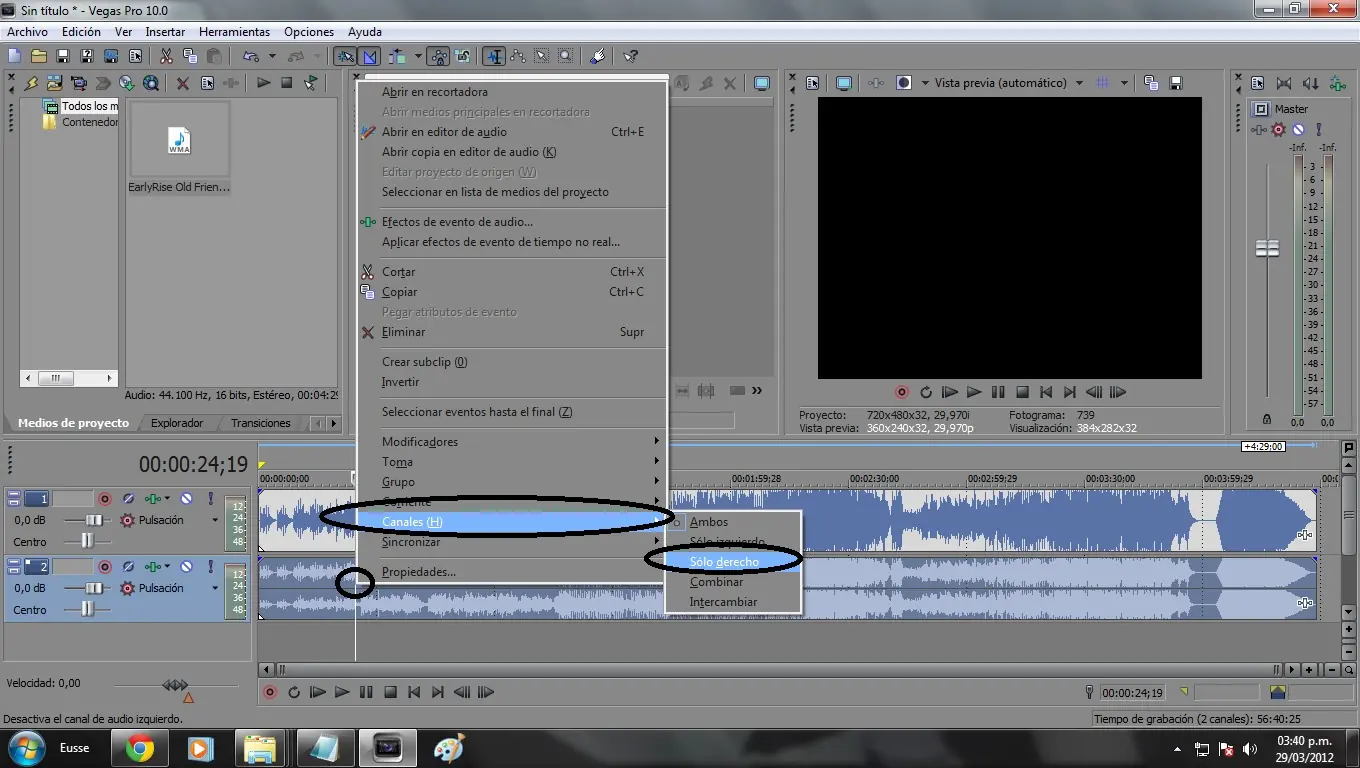
Task: Click Play in the video preview window
Action: point(974,393)
